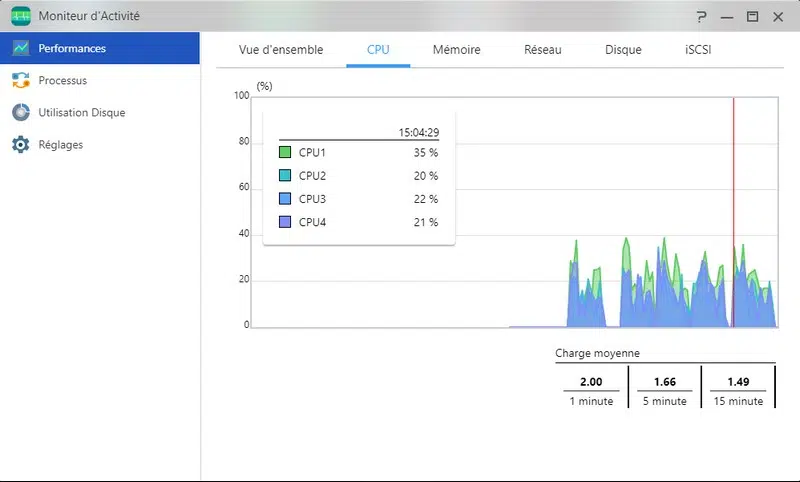The height and width of the screenshot is (482, 800).
Task: Click the 1 minute label
Action: click(x=591, y=401)
